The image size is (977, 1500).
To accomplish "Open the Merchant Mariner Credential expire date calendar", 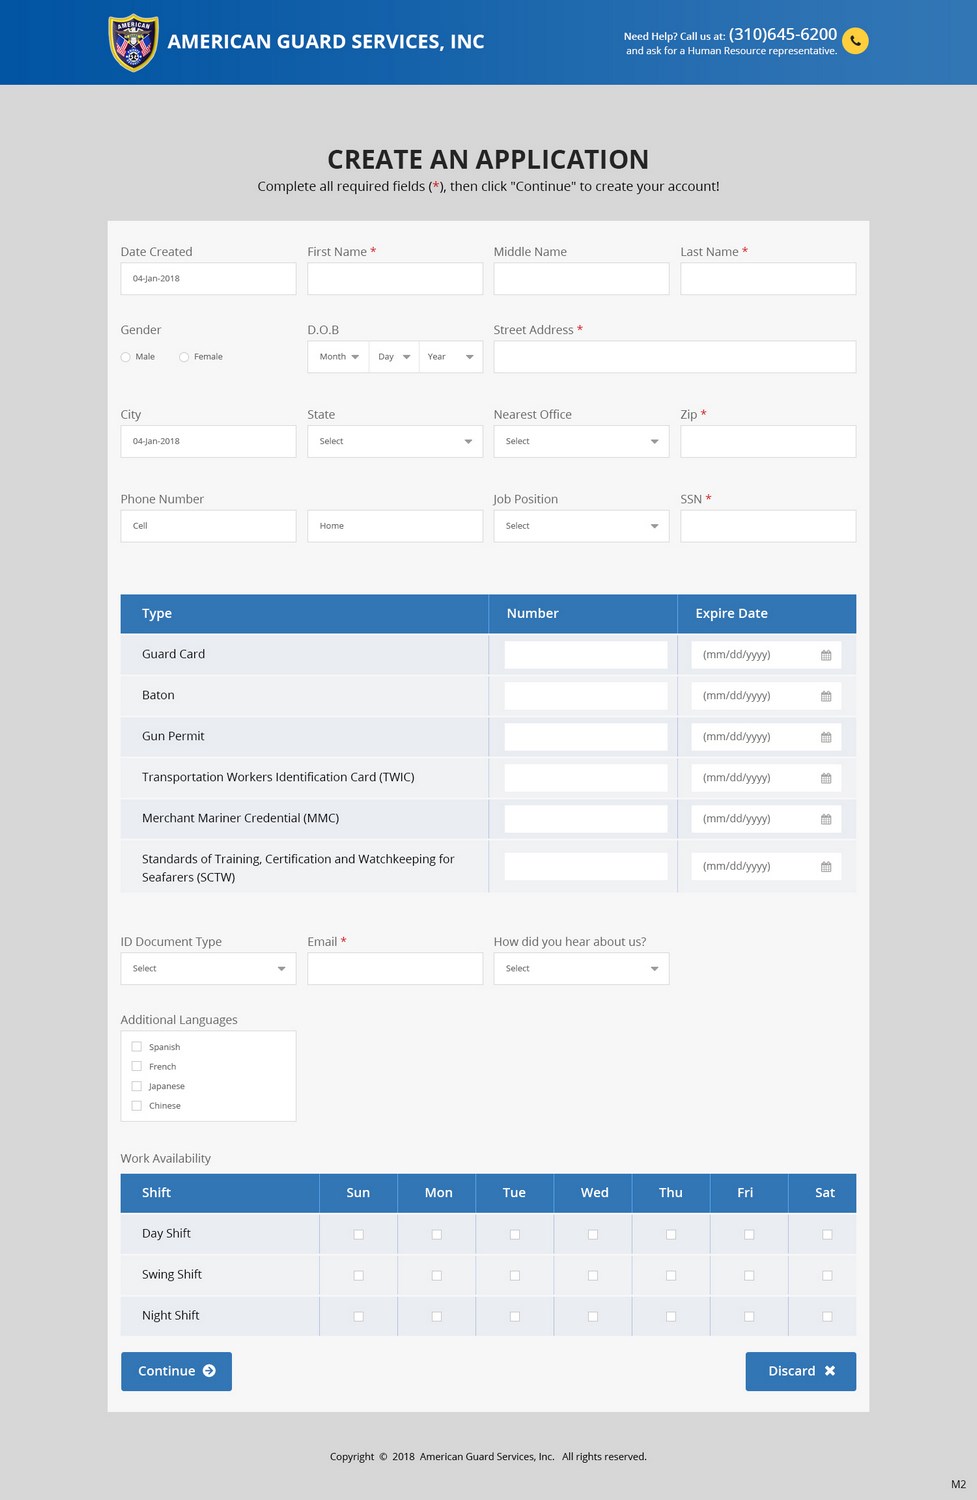I will click(x=826, y=818).
